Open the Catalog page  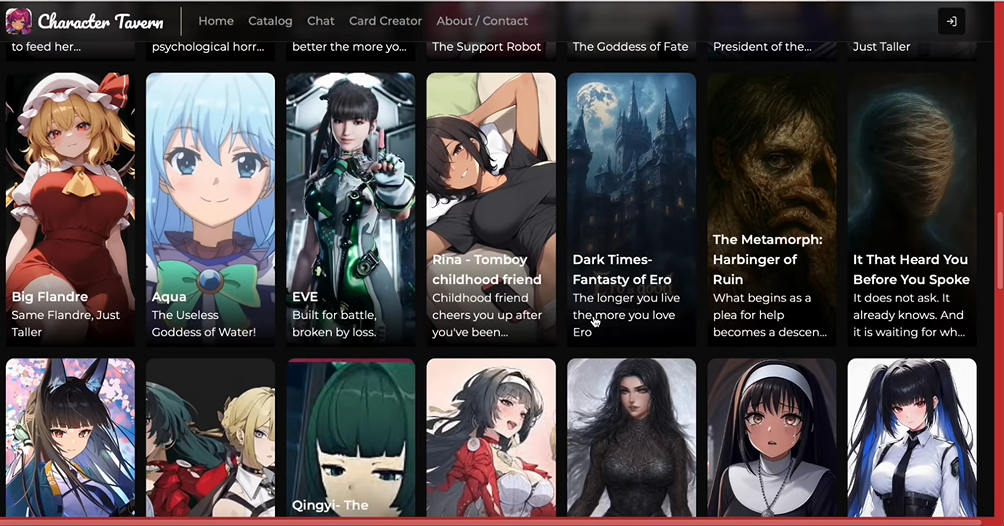click(x=270, y=21)
